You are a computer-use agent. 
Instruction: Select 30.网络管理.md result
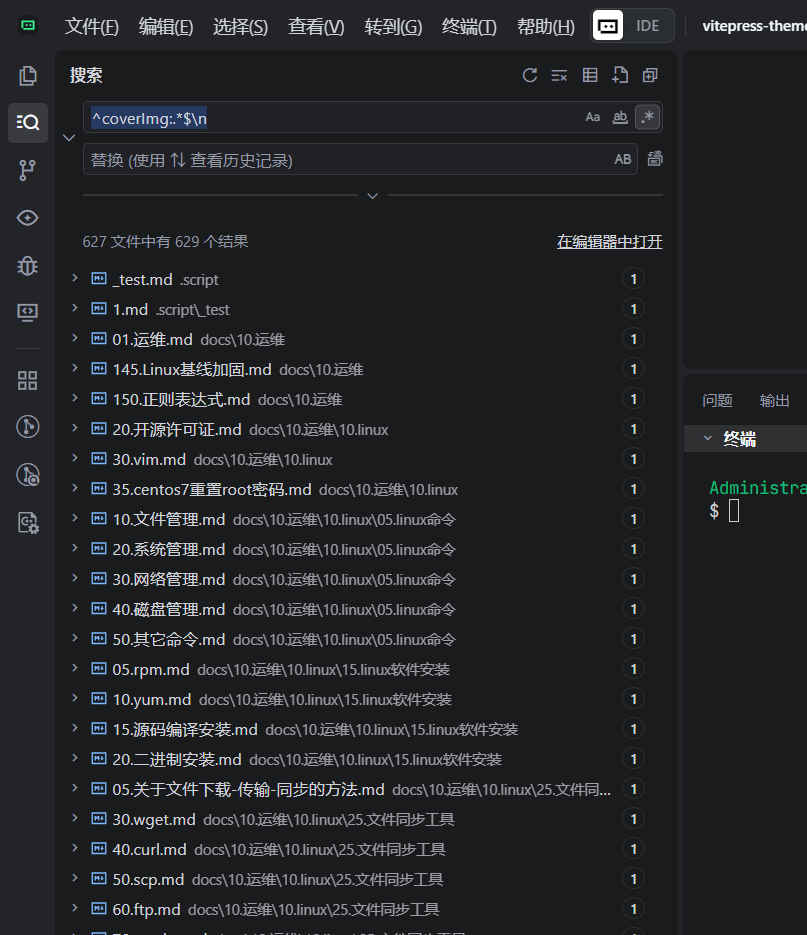[358, 579]
